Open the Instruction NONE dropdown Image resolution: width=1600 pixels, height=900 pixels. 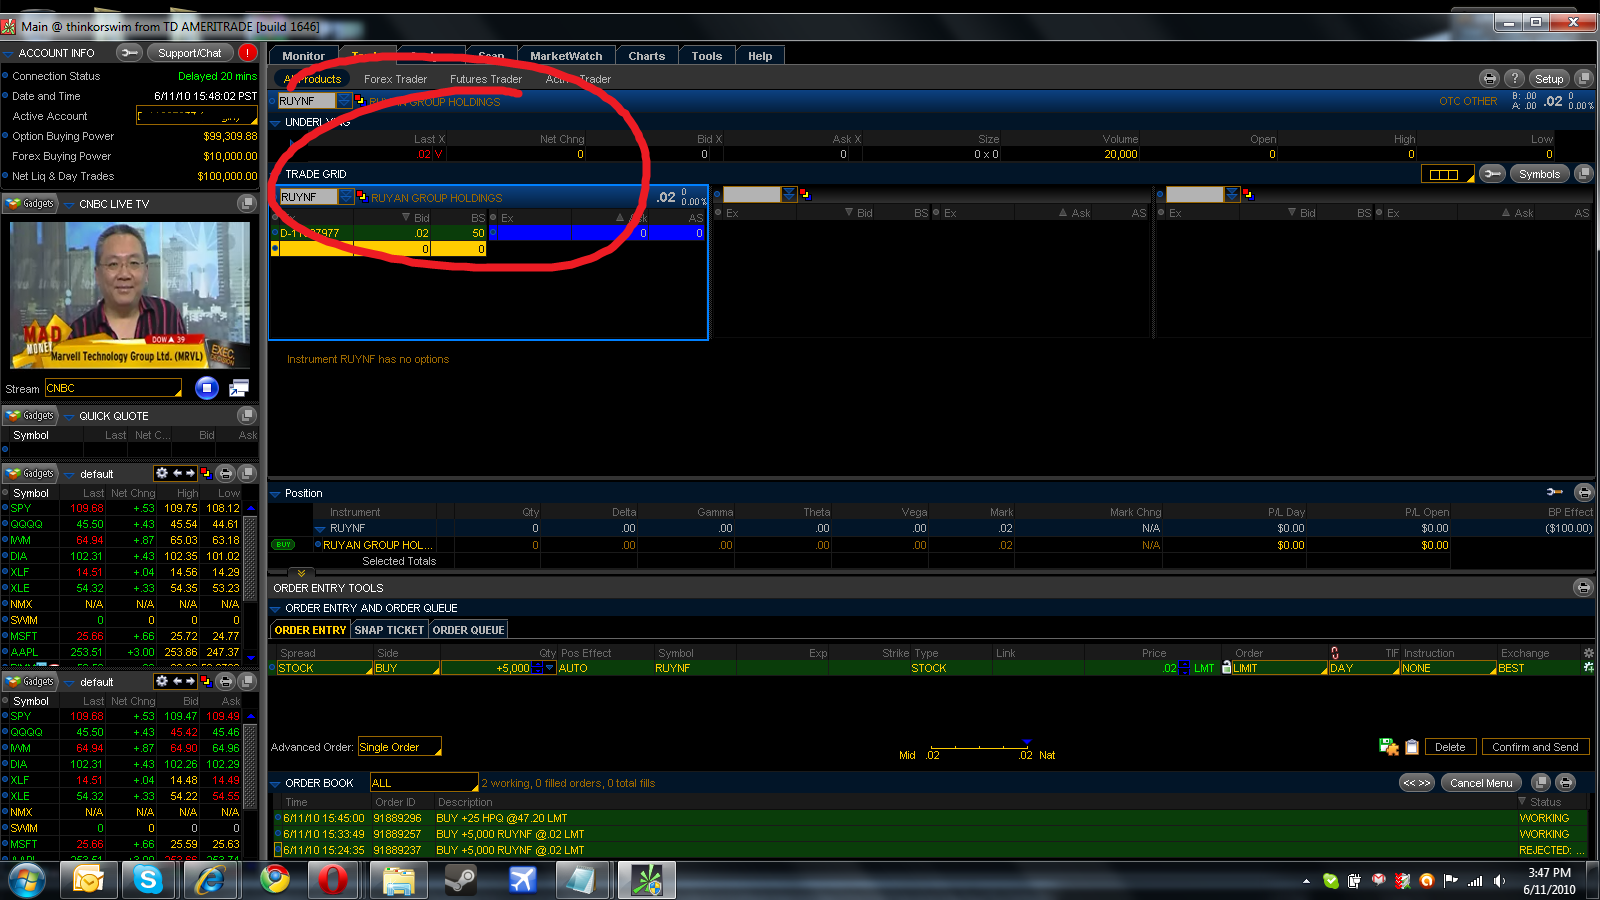pos(1449,668)
